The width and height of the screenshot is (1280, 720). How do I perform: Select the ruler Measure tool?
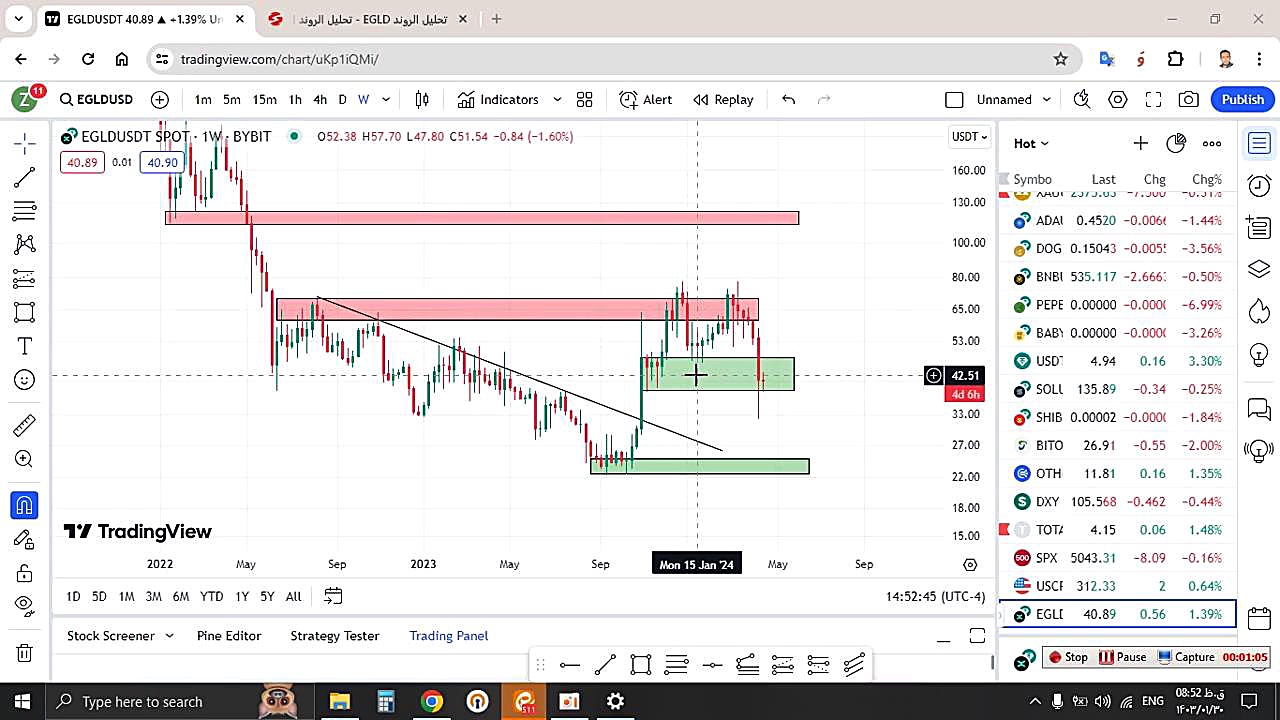coord(25,426)
